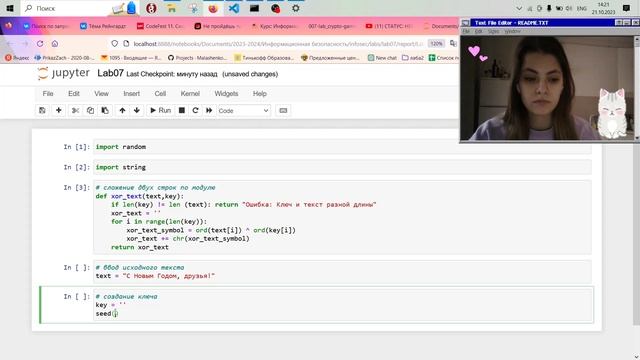Viewport: 640px width, 360px height.
Task: Click the text = С Новым Годом cell
Action: pos(342,272)
